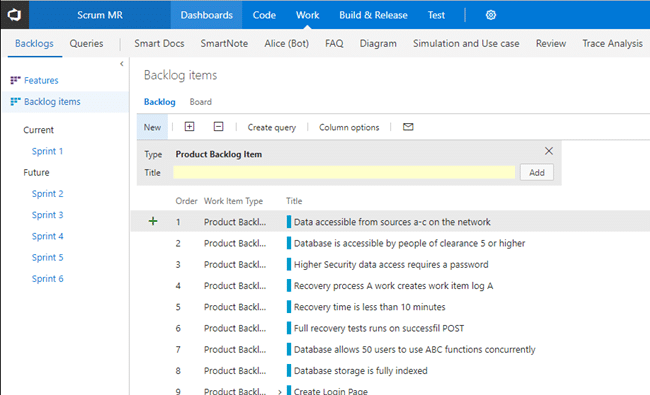Open the Work hub menu
The height and width of the screenshot is (395, 650).
pyautogui.click(x=307, y=15)
